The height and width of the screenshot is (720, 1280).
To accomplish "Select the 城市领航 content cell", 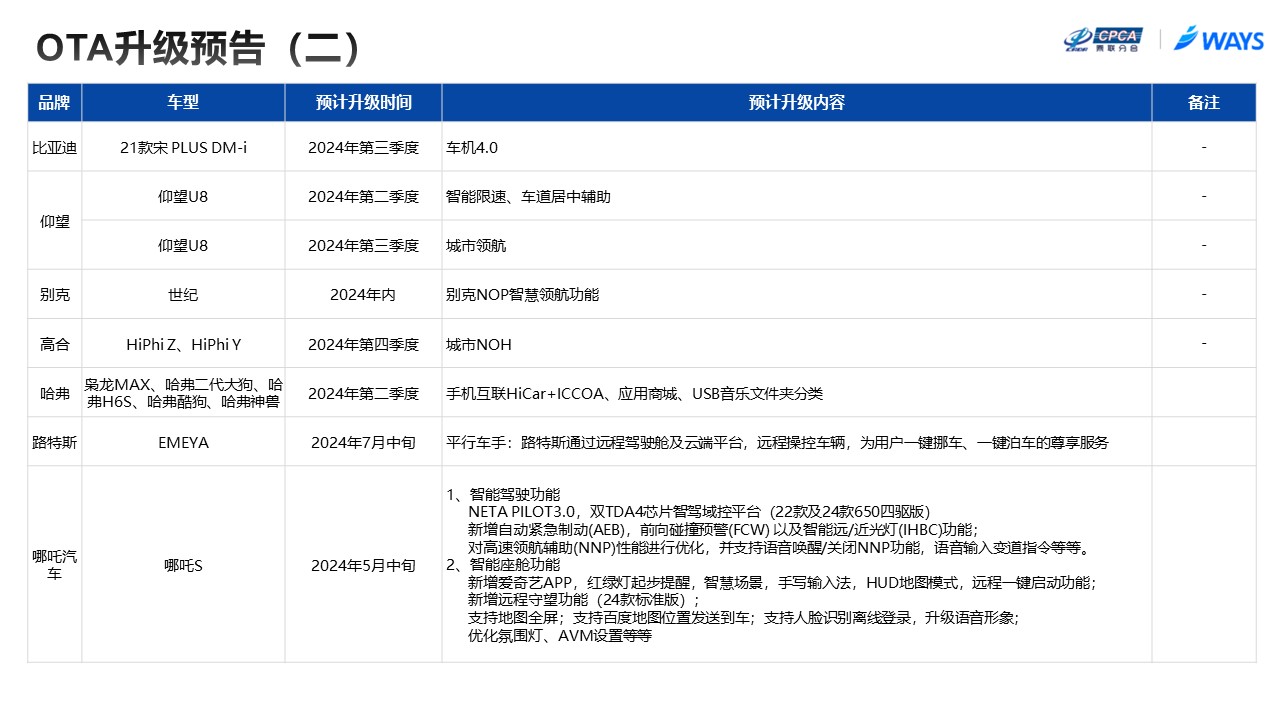I will 796,245.
